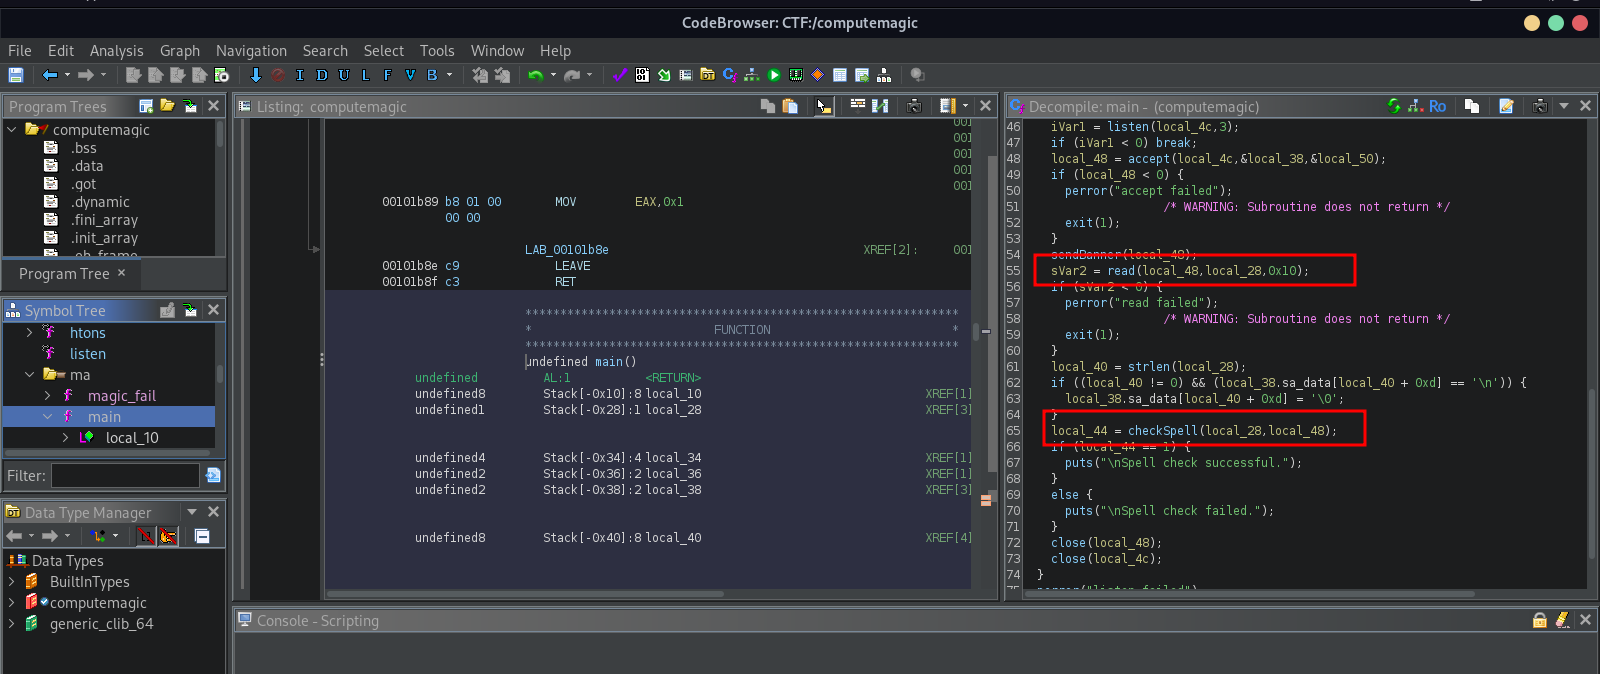
Task: Click the Disassemble 'D' toolbar icon
Action: pyautogui.click(x=321, y=75)
